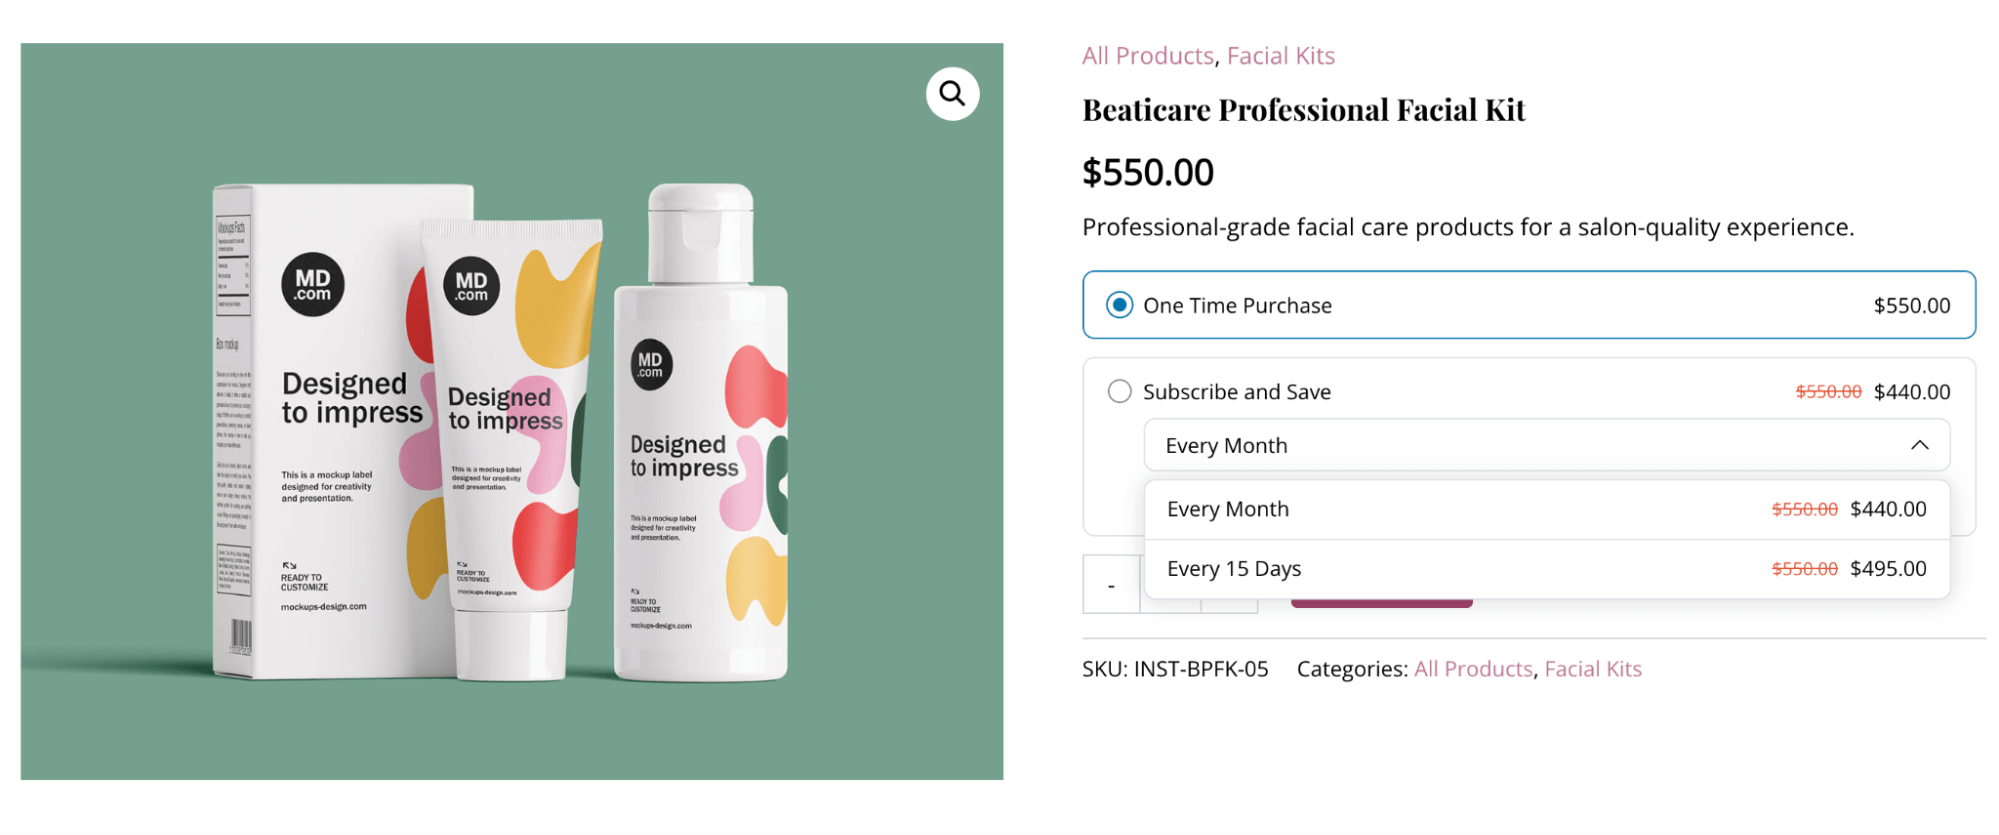Select the Subscribe and Save option
The width and height of the screenshot is (1999, 835).
point(1236,391)
